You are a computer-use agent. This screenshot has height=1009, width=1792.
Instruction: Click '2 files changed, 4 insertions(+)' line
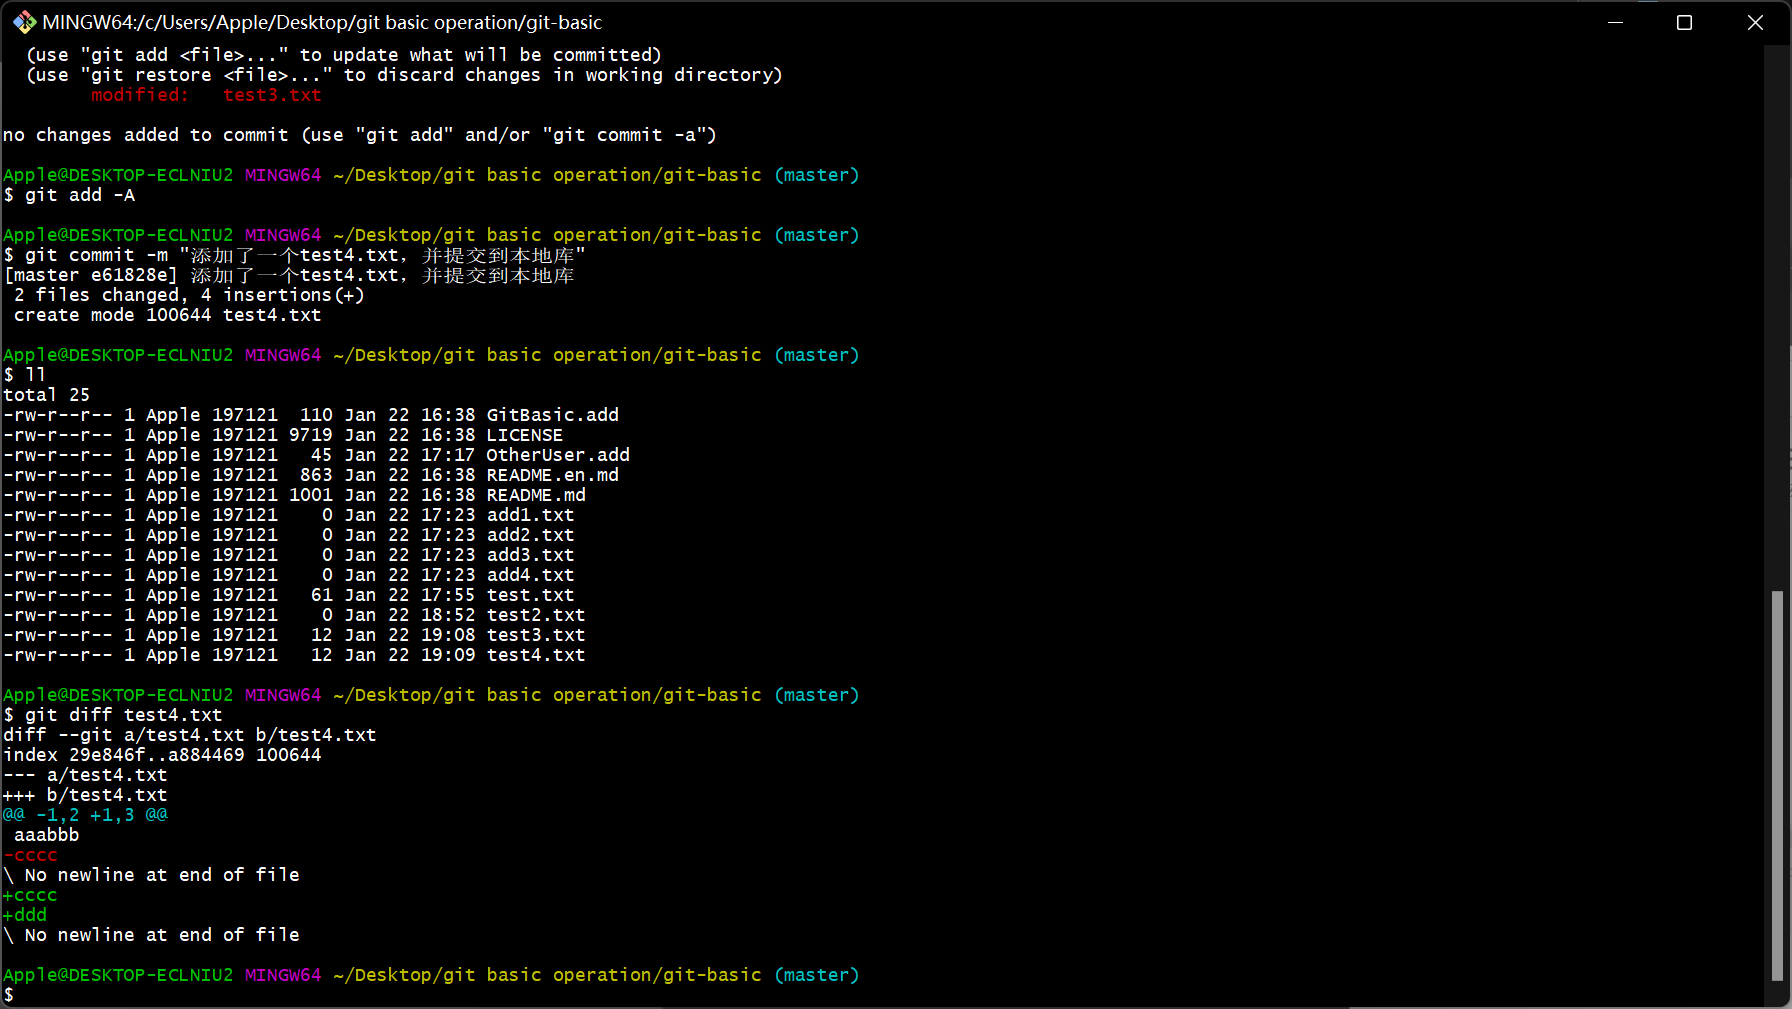[189, 295]
